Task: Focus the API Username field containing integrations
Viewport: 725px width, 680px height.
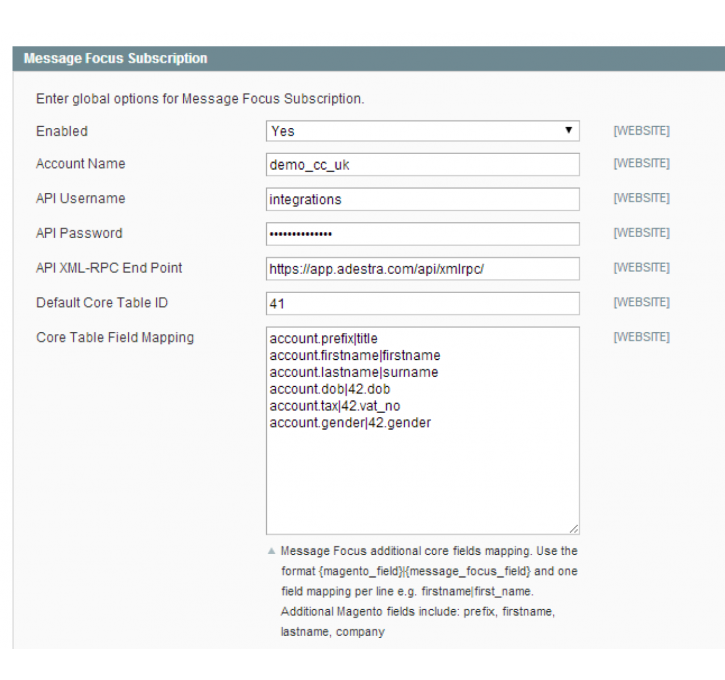Action: [422, 199]
